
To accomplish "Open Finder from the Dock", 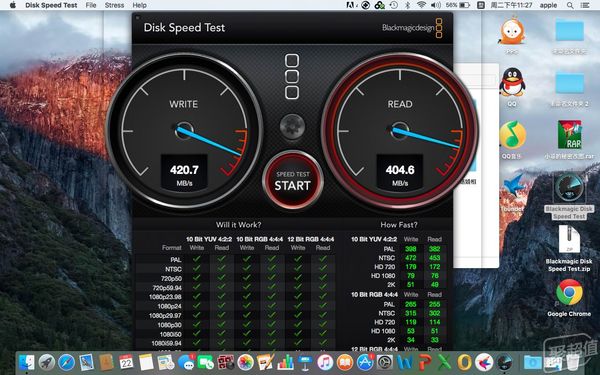I will coord(26,362).
